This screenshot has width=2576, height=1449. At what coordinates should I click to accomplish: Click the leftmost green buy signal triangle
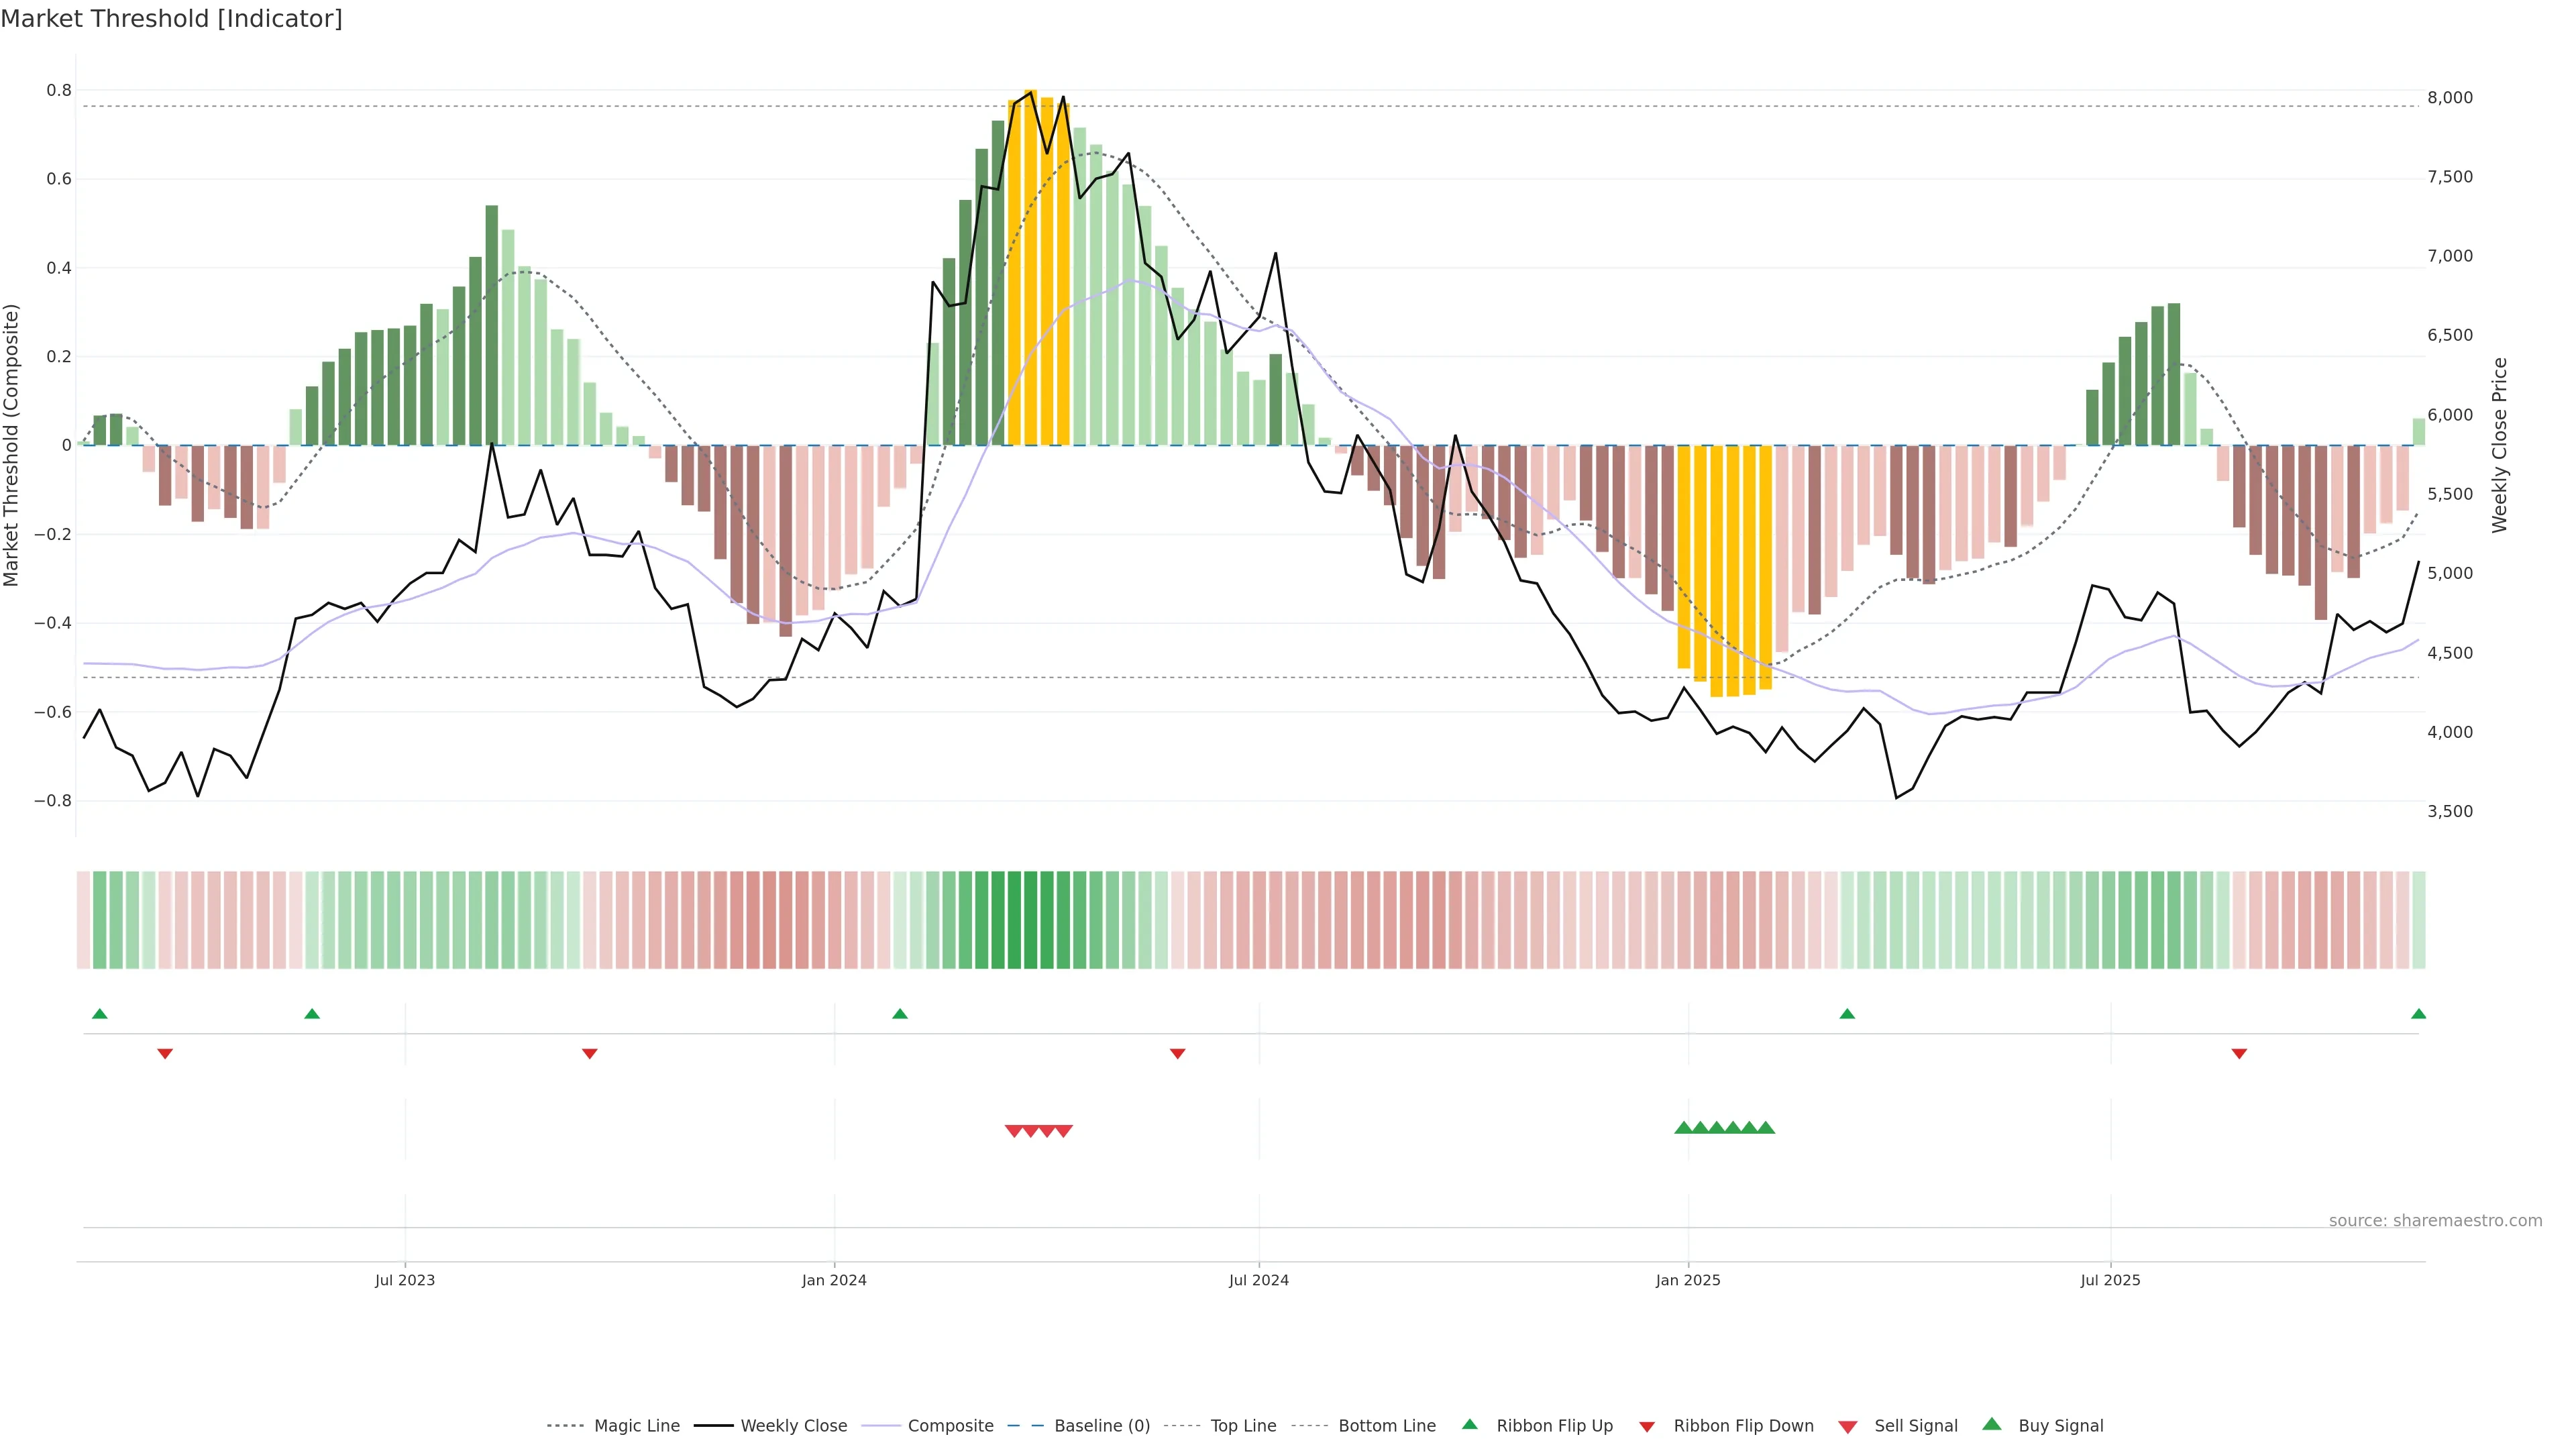[x=1683, y=1128]
